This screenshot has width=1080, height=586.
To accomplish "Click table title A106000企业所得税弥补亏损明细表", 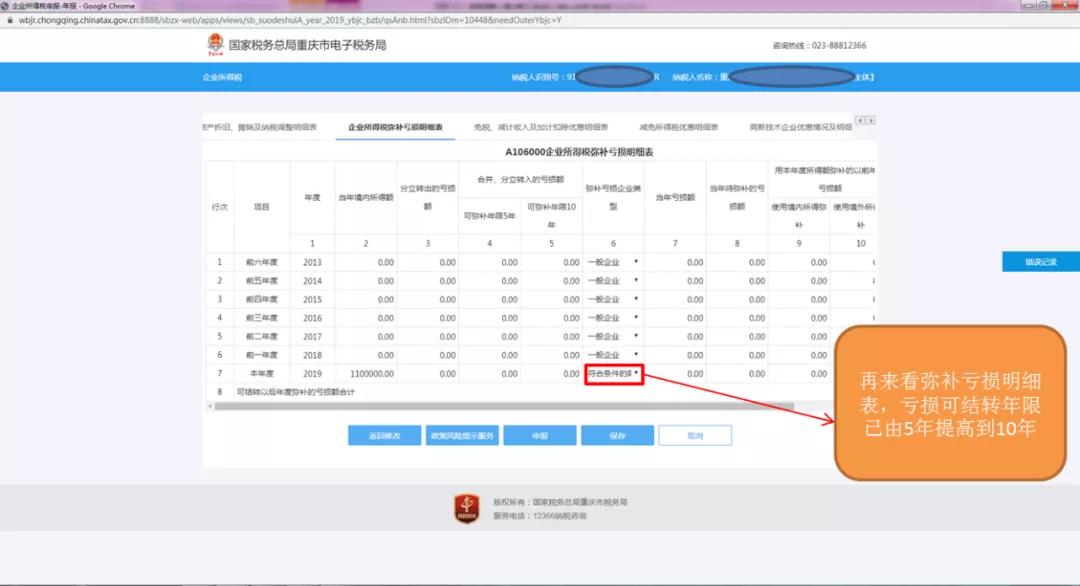I will (579, 151).
